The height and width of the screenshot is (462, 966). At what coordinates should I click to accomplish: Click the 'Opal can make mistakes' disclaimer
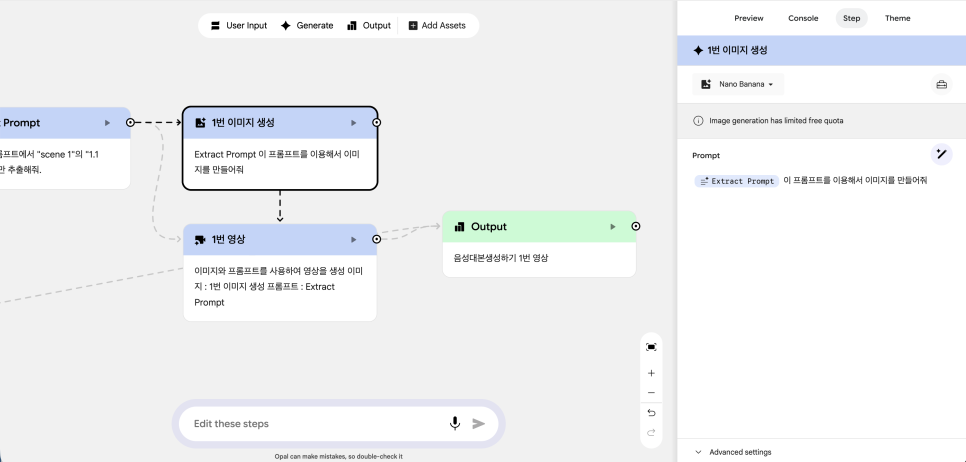[x=338, y=456]
